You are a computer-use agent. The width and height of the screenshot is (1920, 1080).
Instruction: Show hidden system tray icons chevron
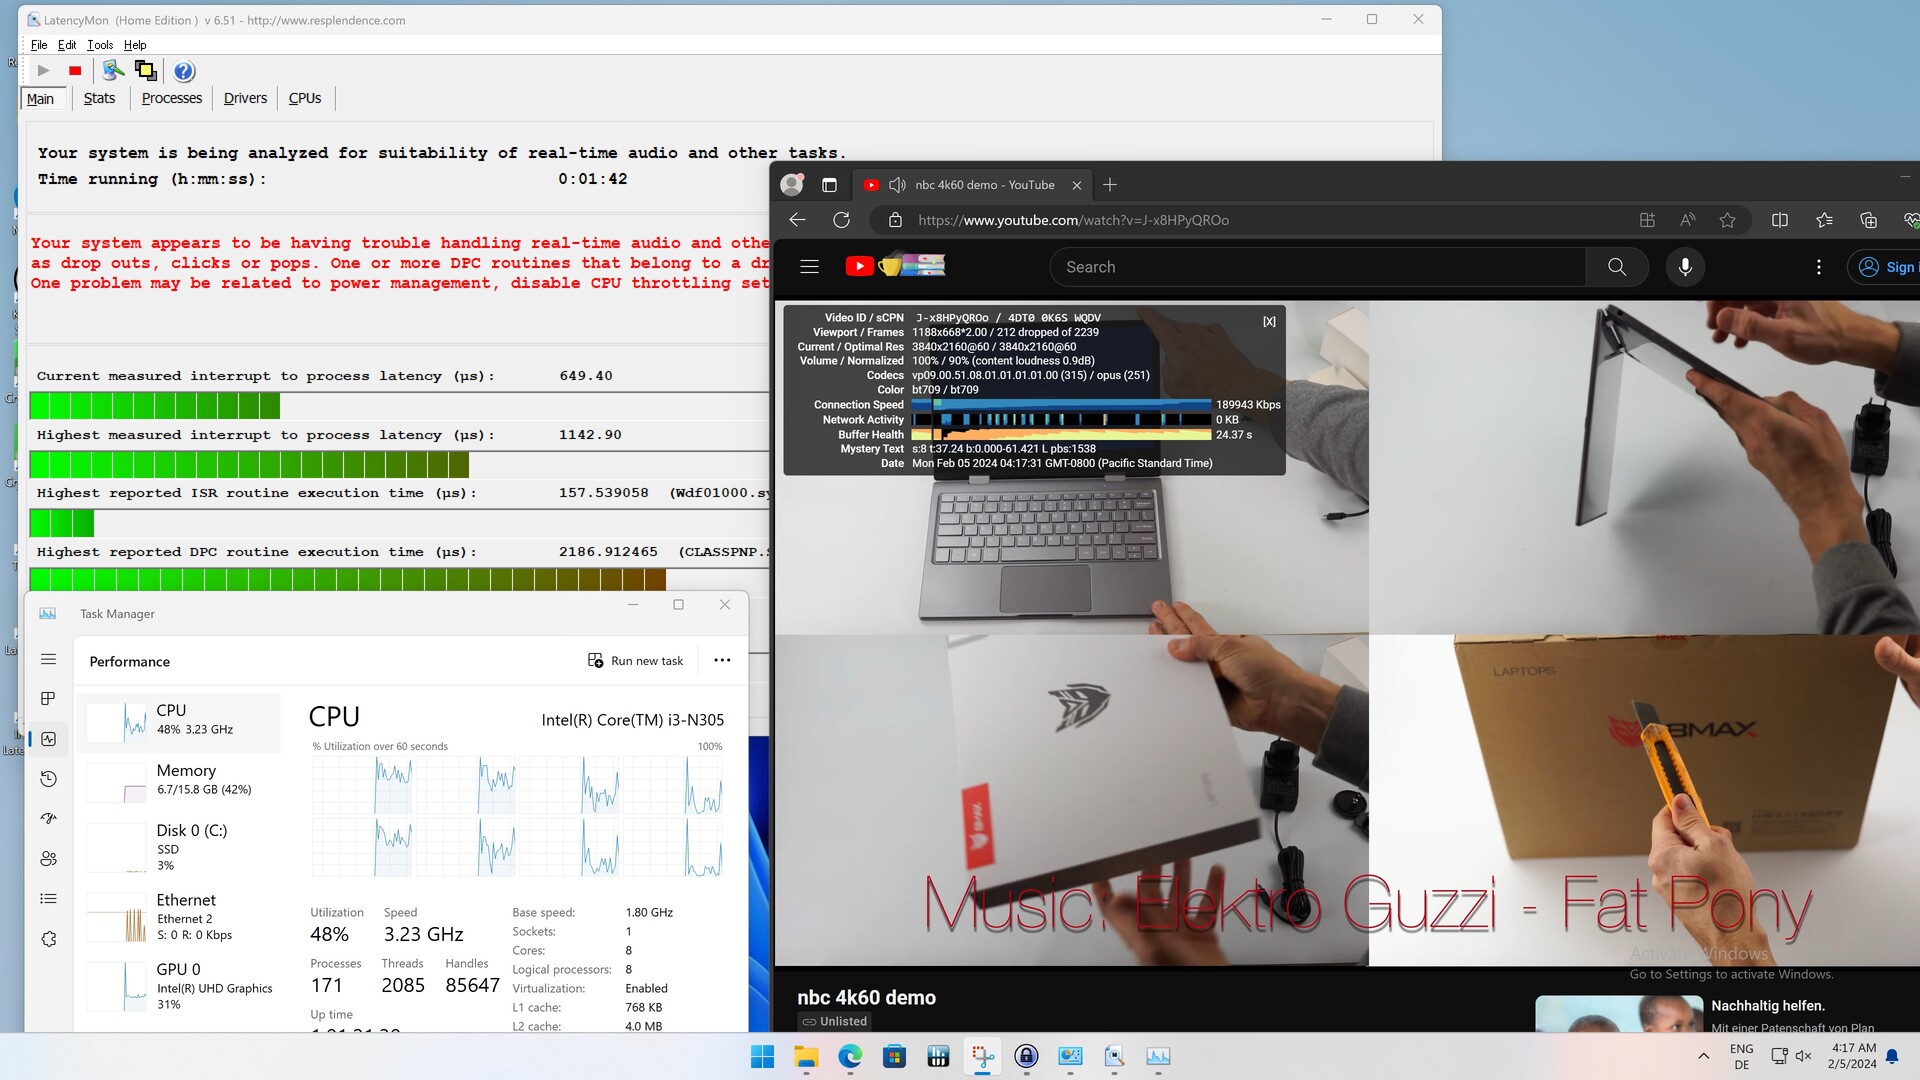coord(1703,1056)
